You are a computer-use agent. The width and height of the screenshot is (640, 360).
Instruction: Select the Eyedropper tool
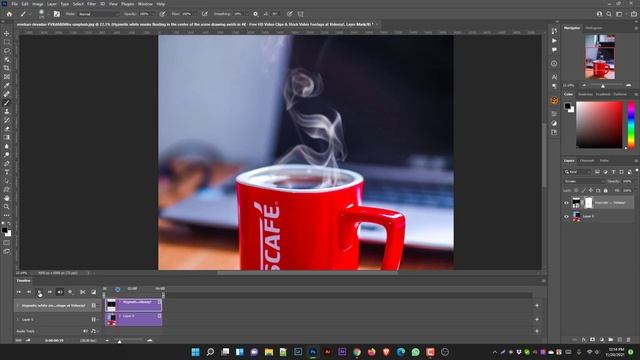[x=7, y=85]
